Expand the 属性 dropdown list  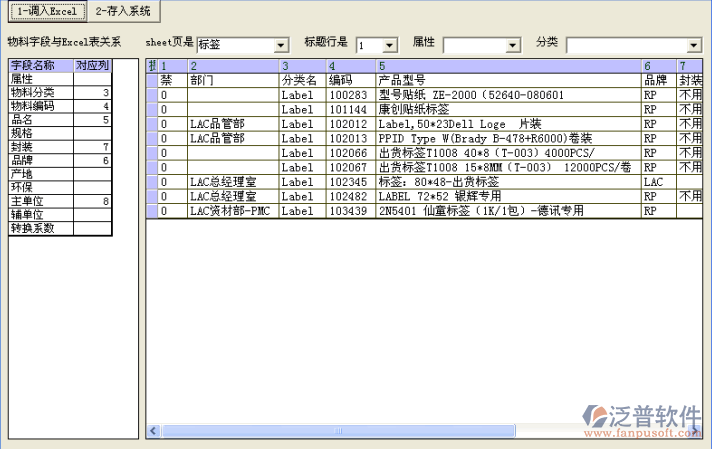513,46
